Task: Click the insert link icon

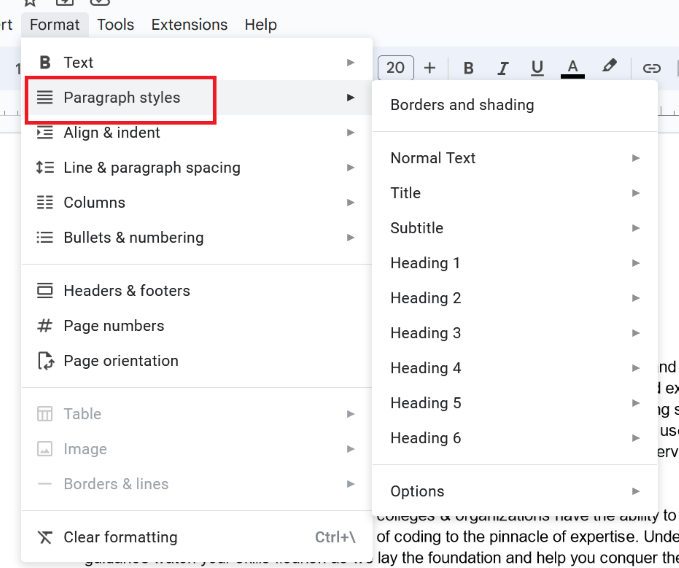Action: pyautogui.click(x=652, y=68)
